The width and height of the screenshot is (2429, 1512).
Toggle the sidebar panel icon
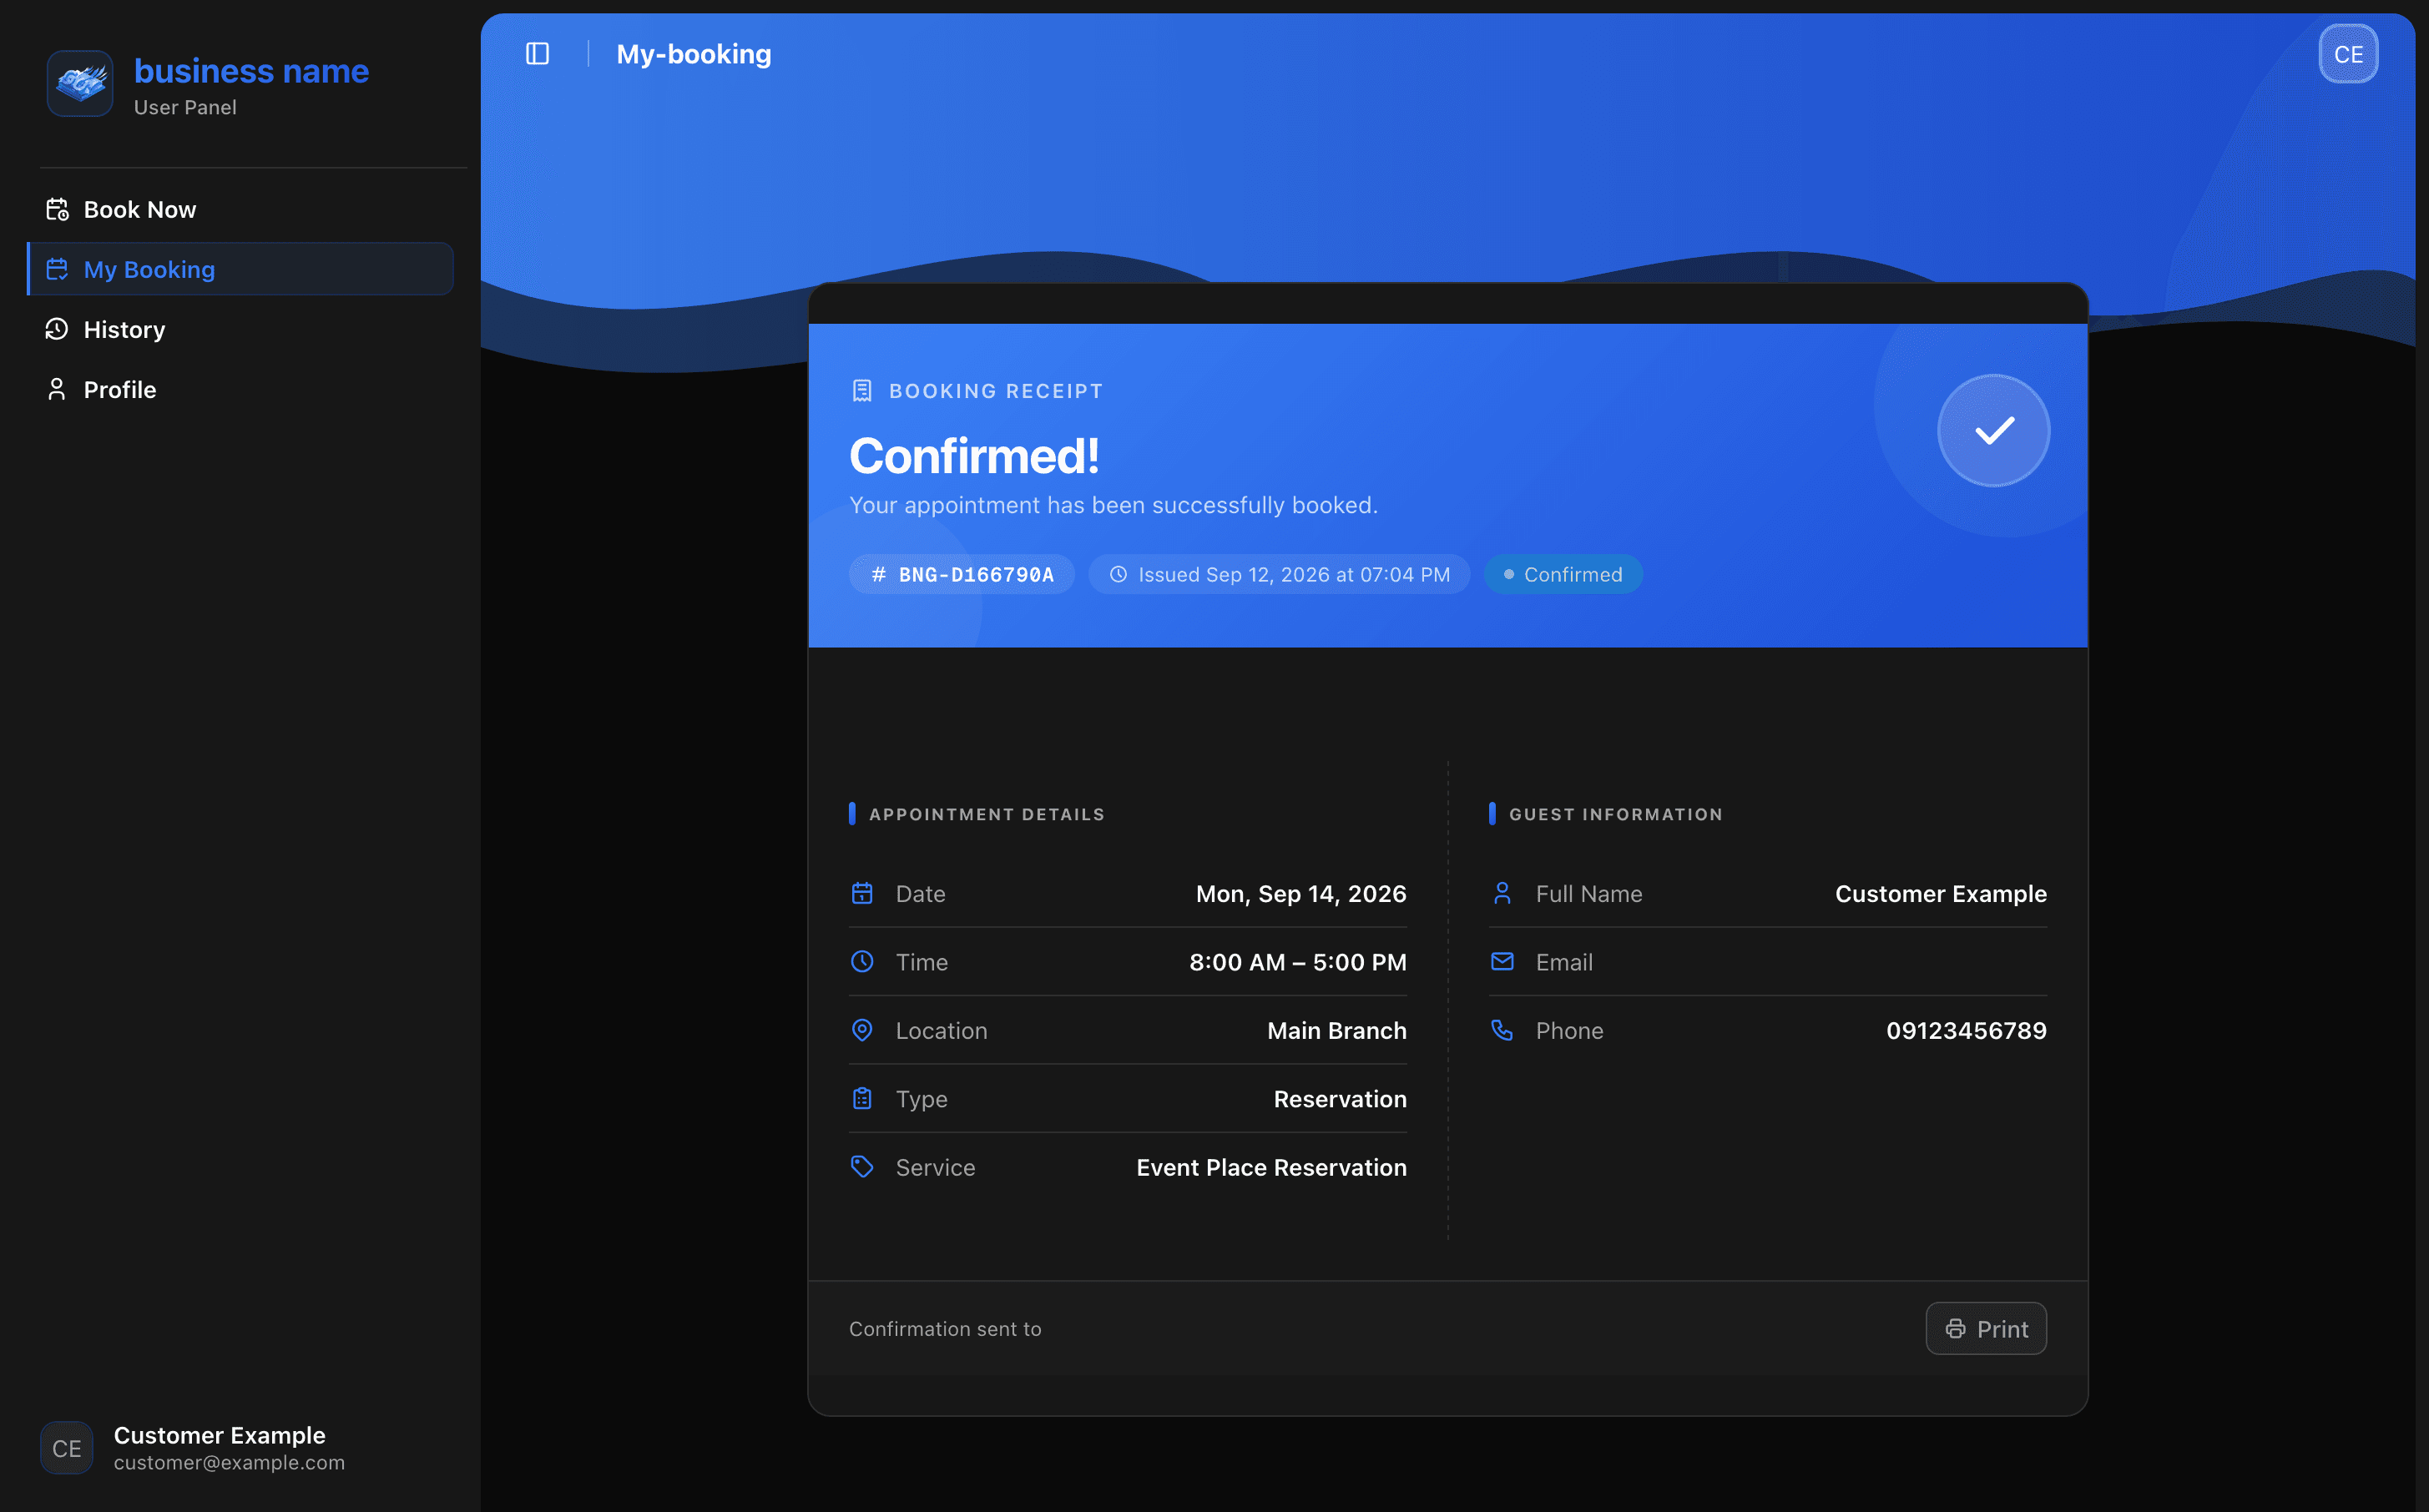537,54
